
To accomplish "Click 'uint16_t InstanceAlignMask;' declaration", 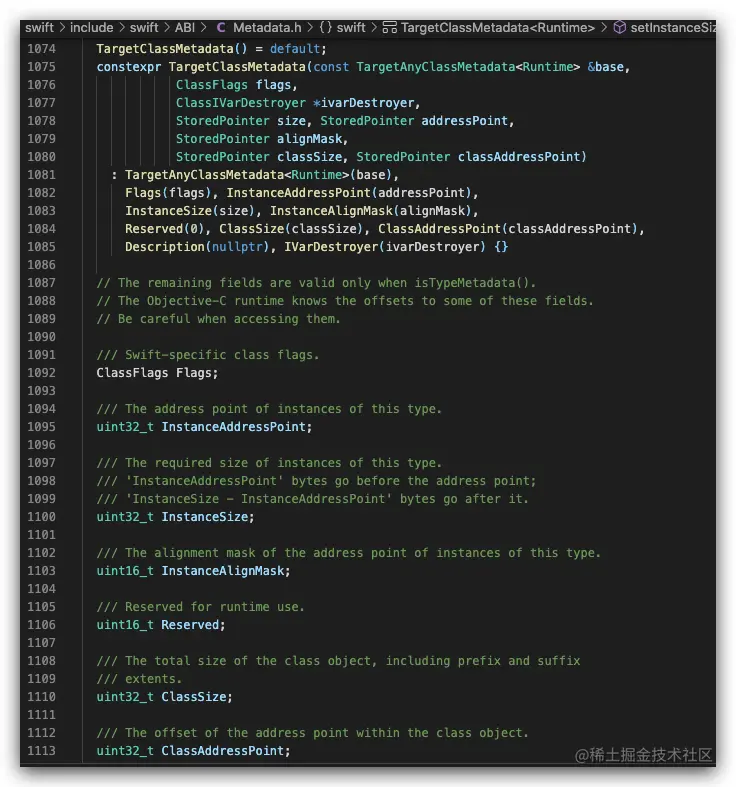I will point(193,571).
